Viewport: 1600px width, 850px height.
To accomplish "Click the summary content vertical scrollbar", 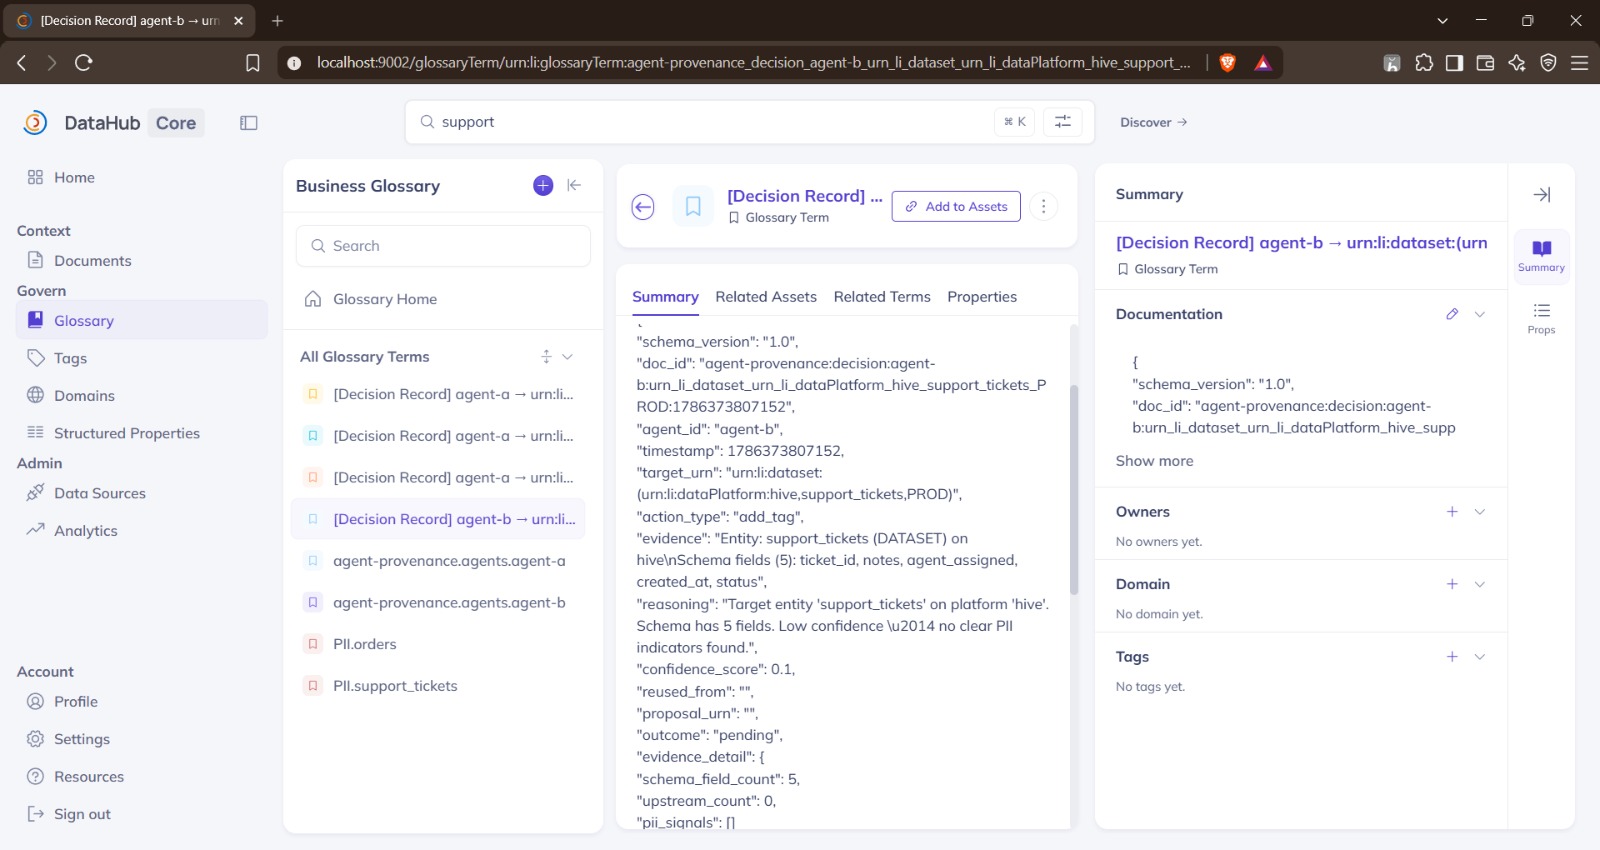I will click(x=1074, y=490).
